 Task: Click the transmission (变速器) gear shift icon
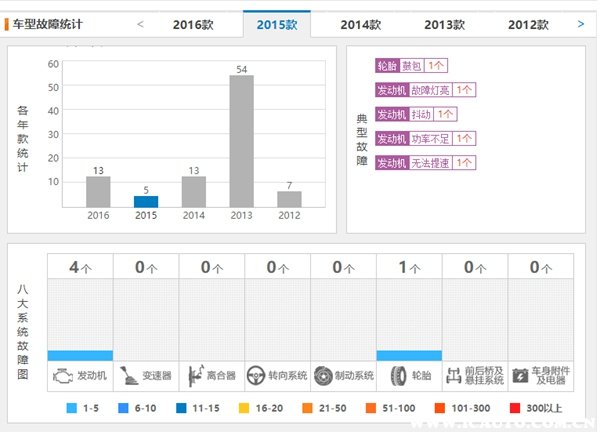tap(129, 376)
